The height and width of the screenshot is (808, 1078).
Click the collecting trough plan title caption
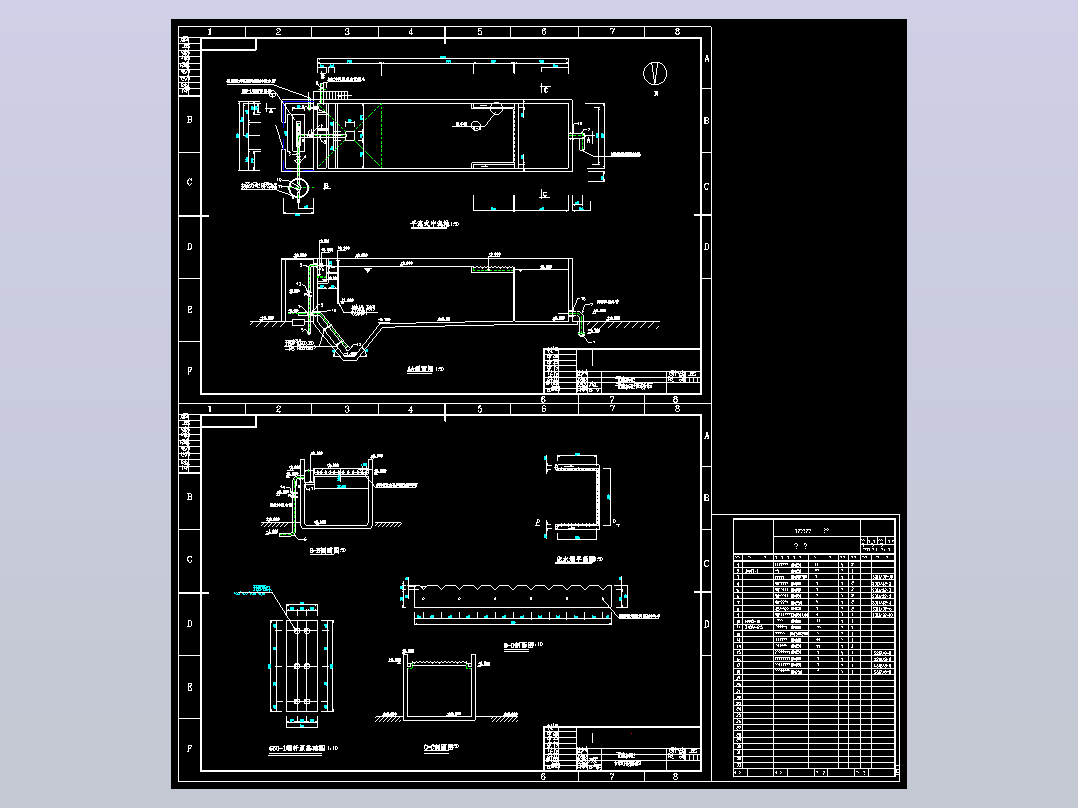580,559
